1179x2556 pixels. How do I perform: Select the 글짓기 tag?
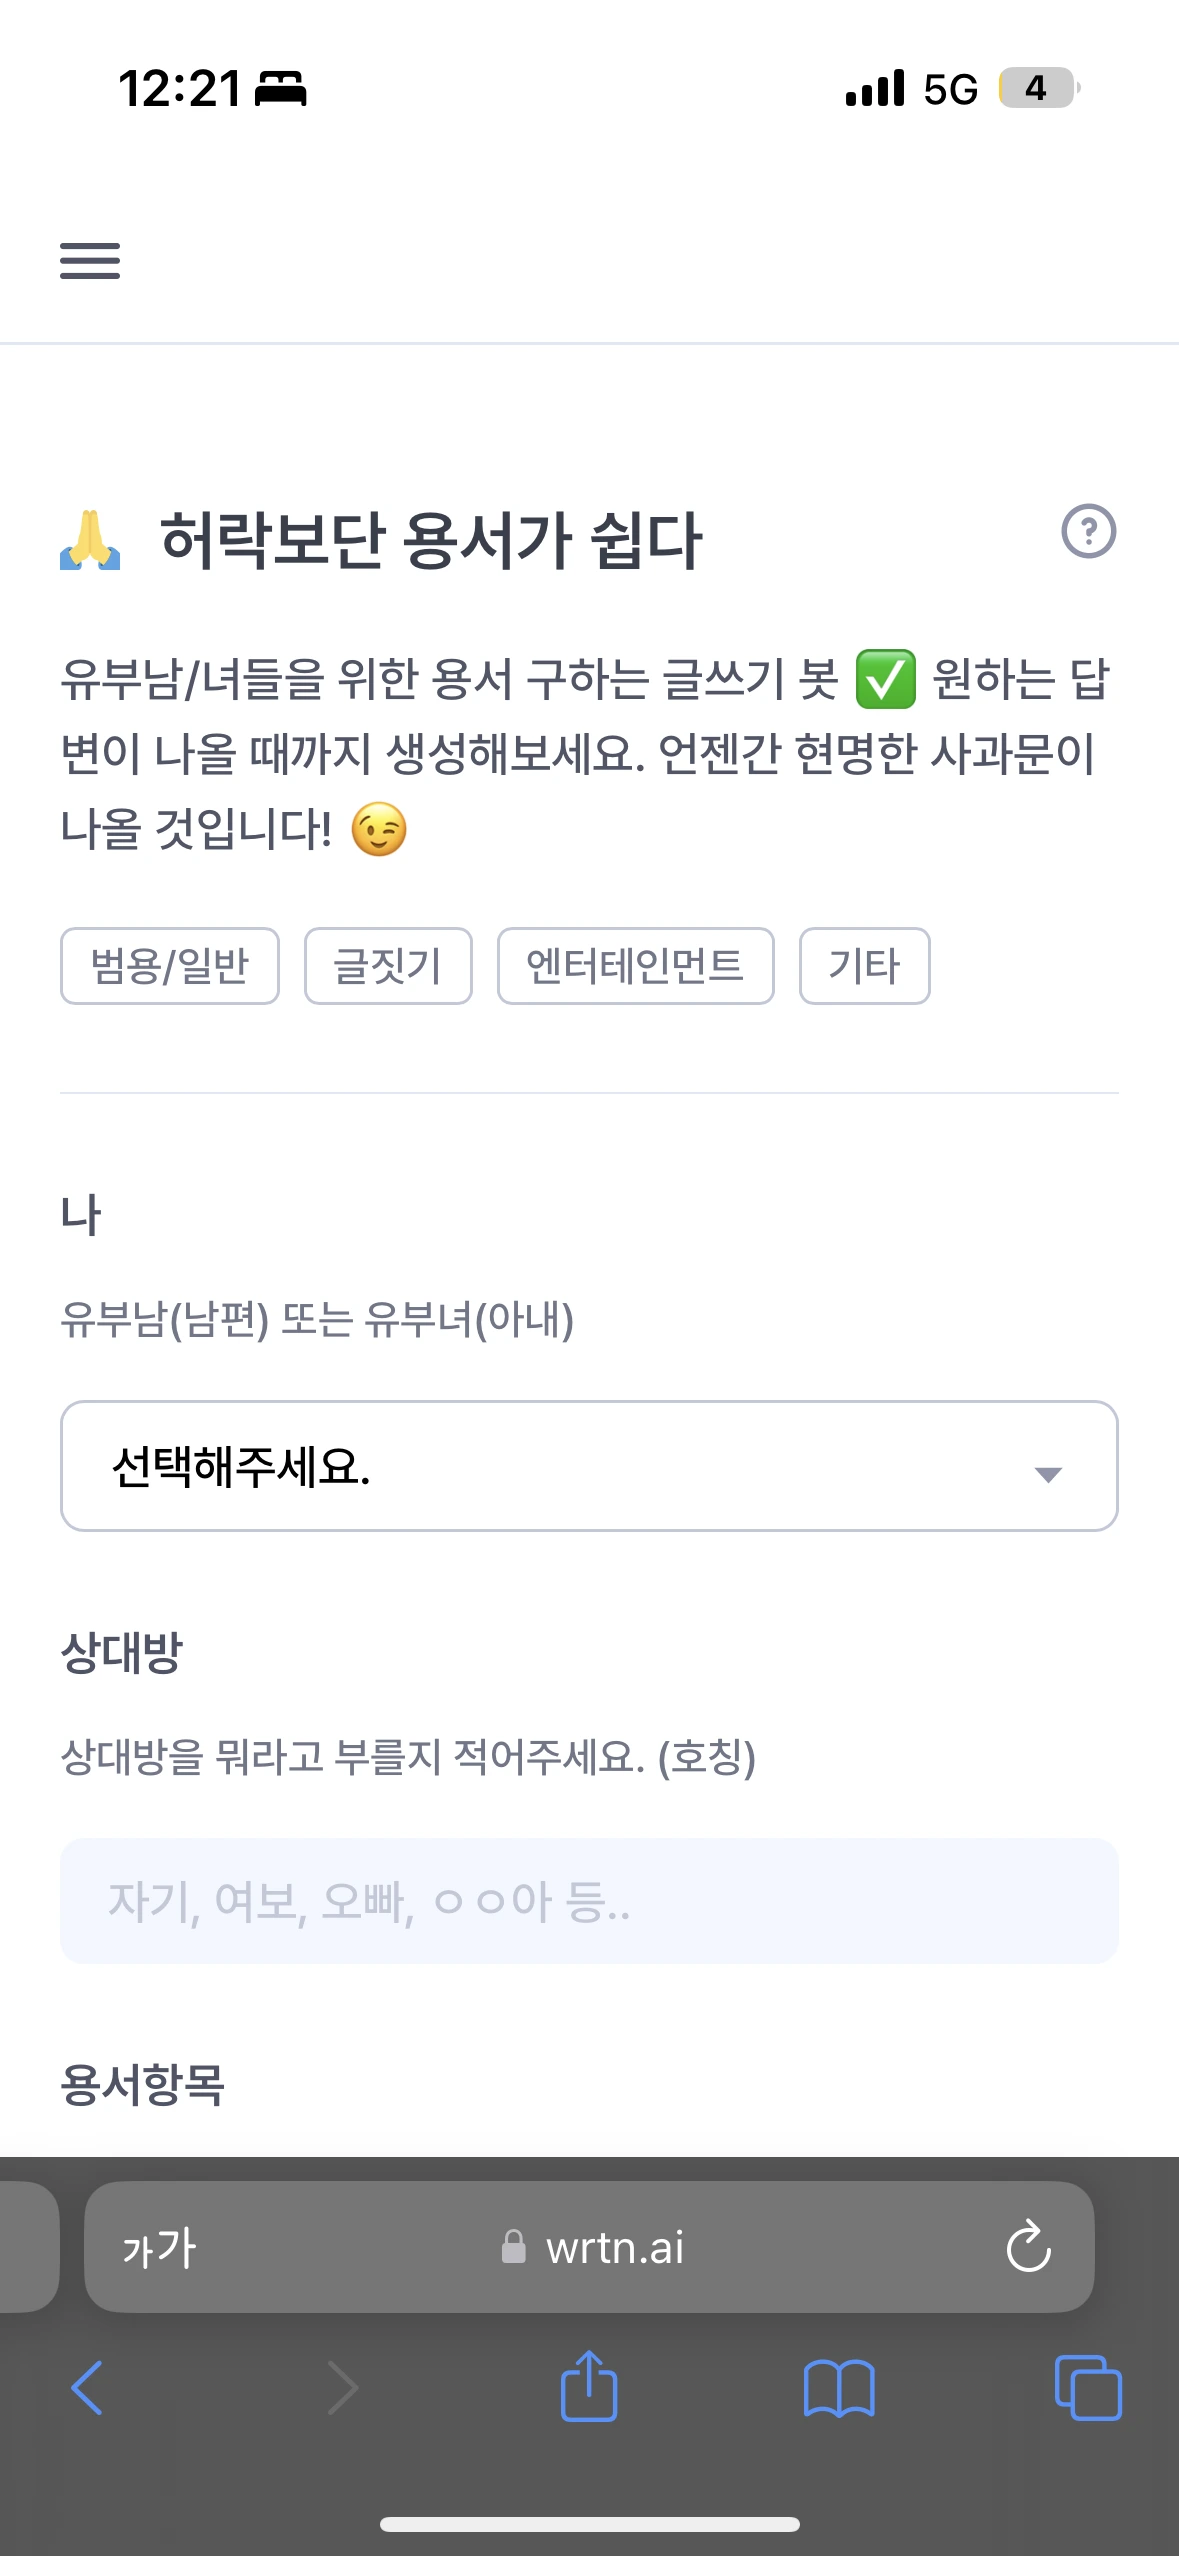click(x=388, y=966)
